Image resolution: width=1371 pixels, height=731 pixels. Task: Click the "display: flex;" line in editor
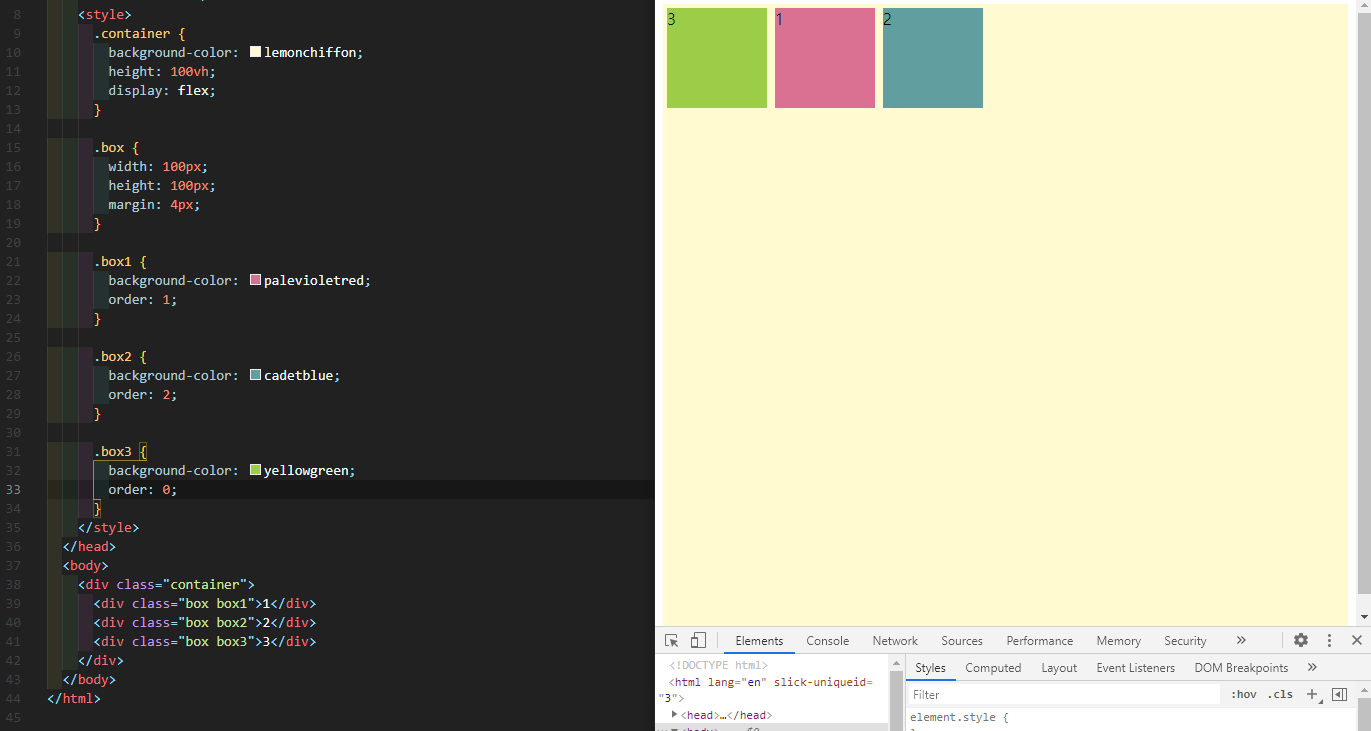162,90
